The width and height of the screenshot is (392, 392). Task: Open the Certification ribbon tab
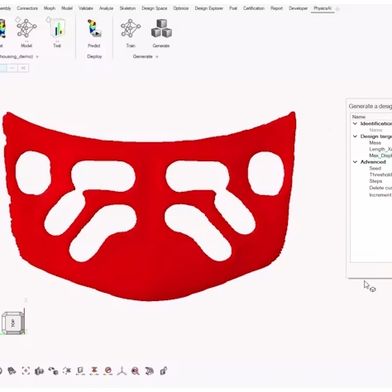point(254,8)
